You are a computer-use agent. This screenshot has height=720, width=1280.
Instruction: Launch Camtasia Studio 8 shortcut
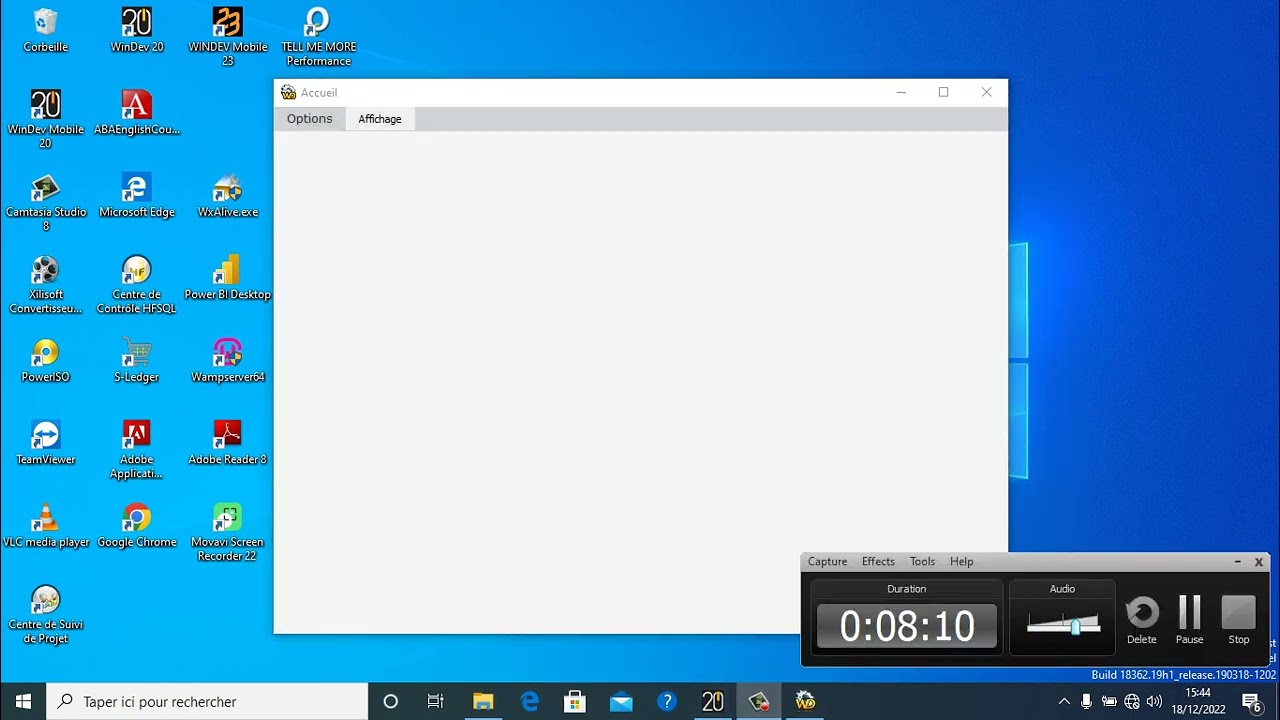pos(45,202)
